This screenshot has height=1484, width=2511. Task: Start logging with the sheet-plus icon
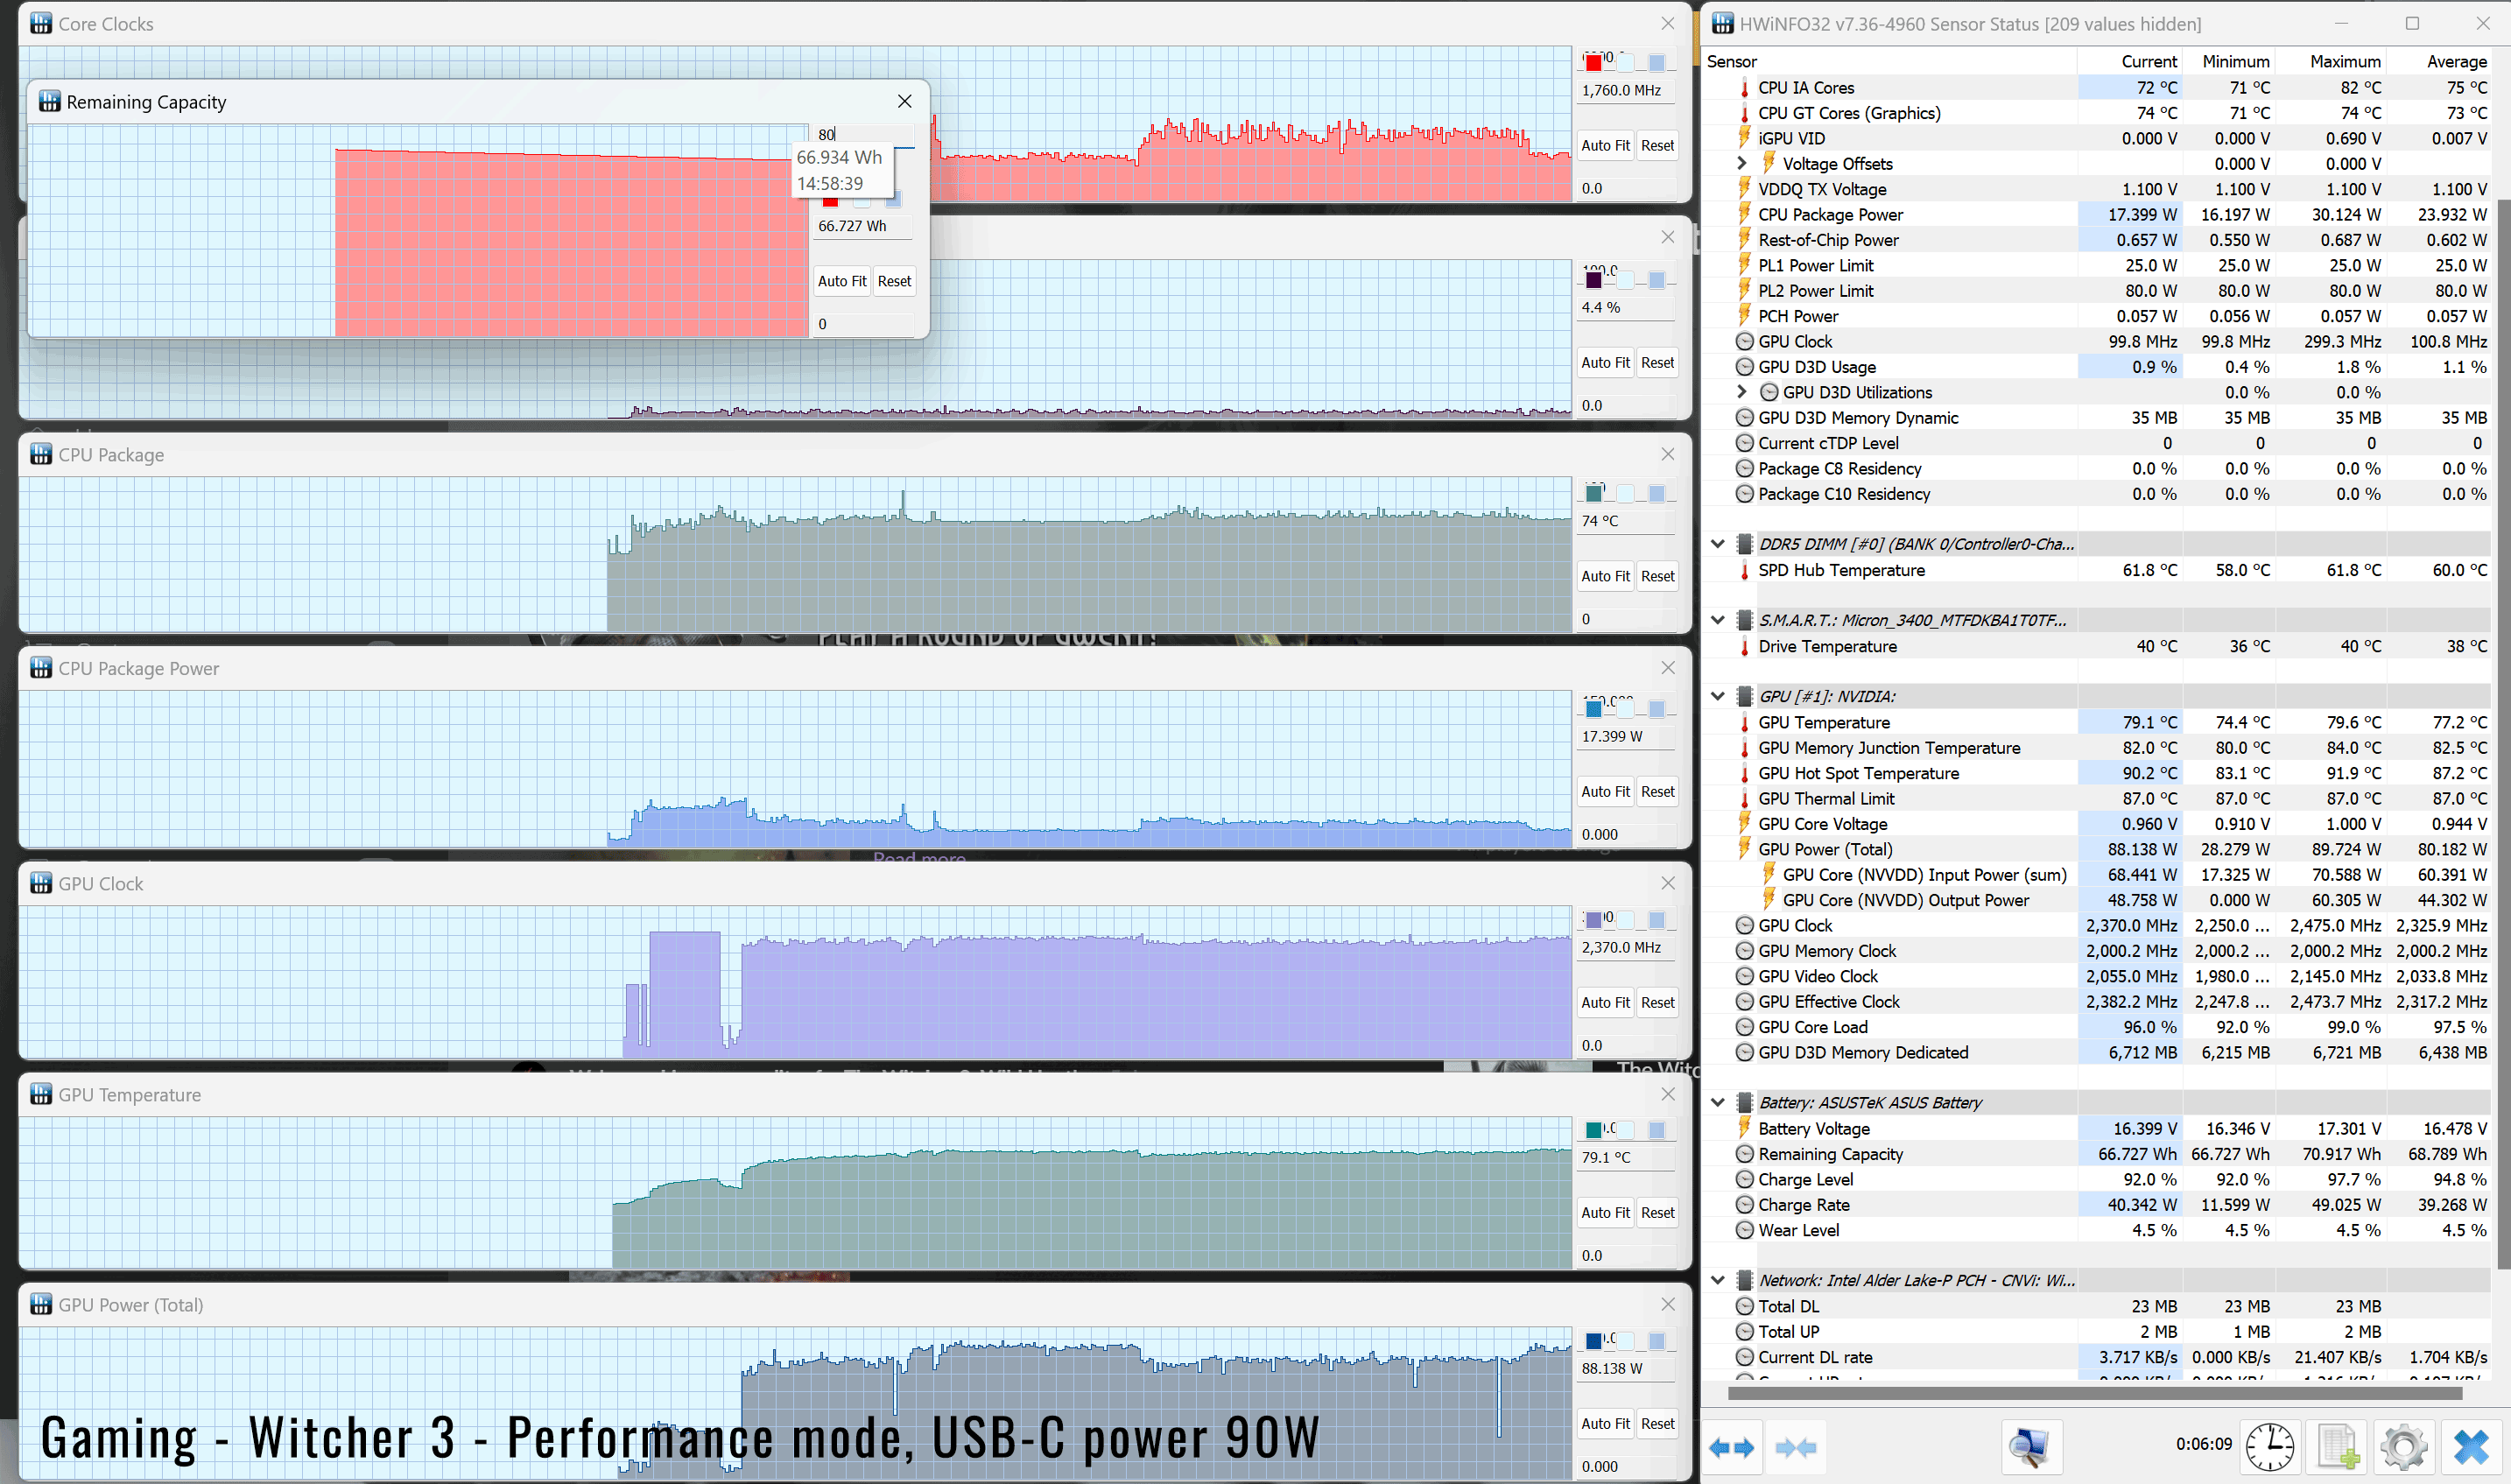click(2337, 1447)
